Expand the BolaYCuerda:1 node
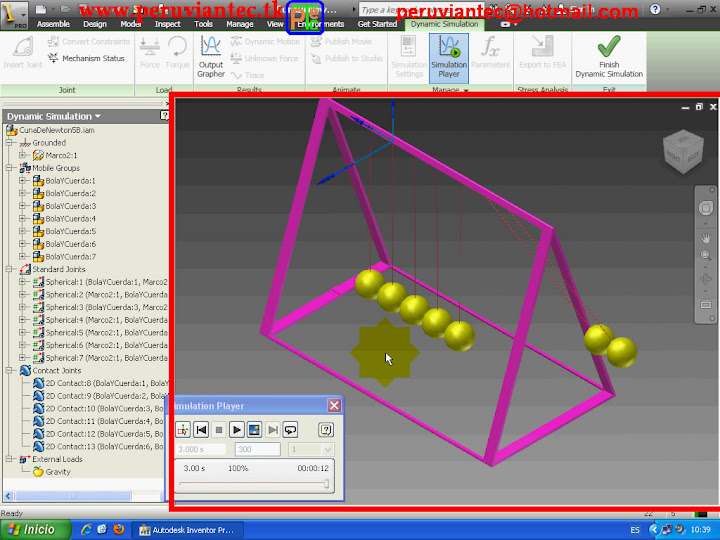 [22, 180]
